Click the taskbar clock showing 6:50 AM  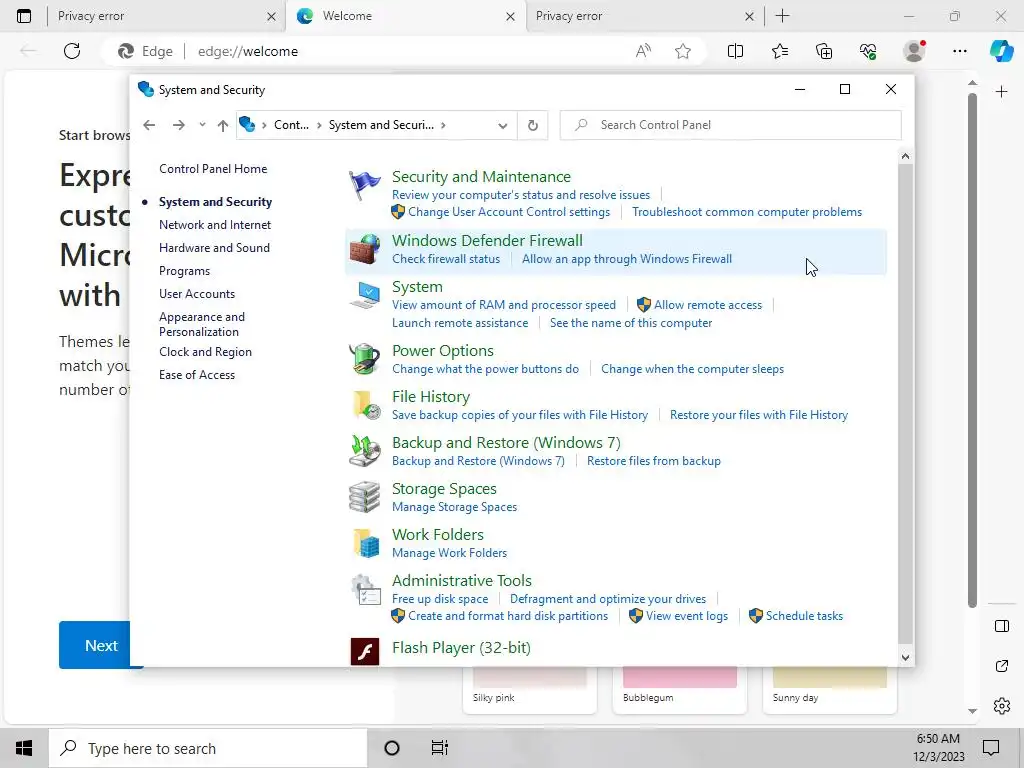pyautogui.click(x=938, y=748)
